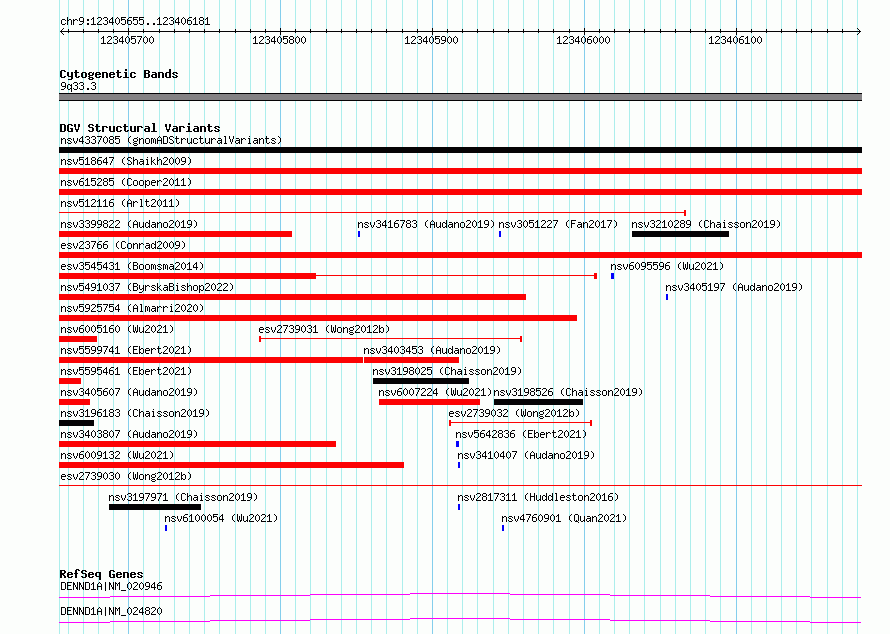Viewport: 890px width, 634px height.
Task: Open nsv3410407 (Audano2019) variant
Action: click(x=526, y=455)
